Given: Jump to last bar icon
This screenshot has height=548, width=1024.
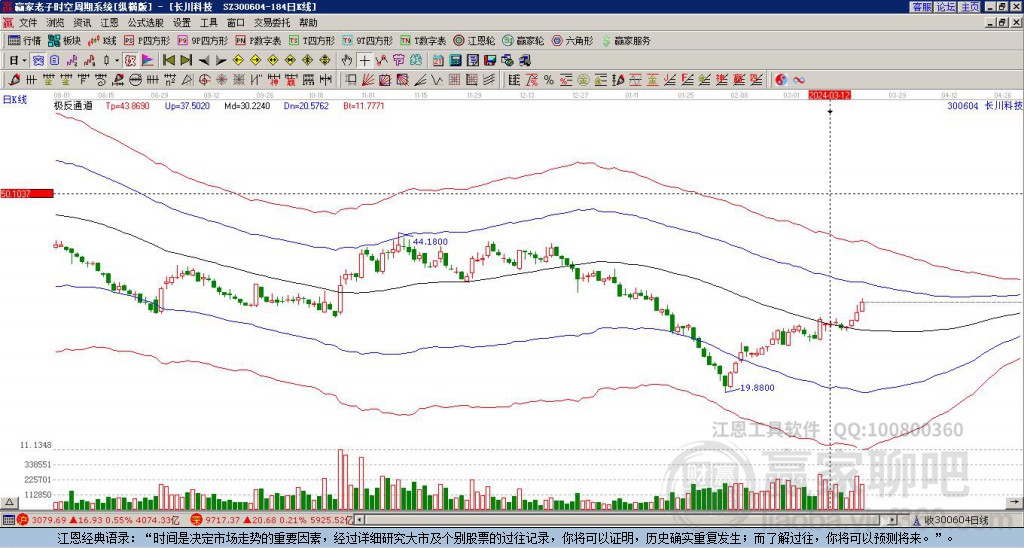Looking at the screenshot, I should [186, 60].
